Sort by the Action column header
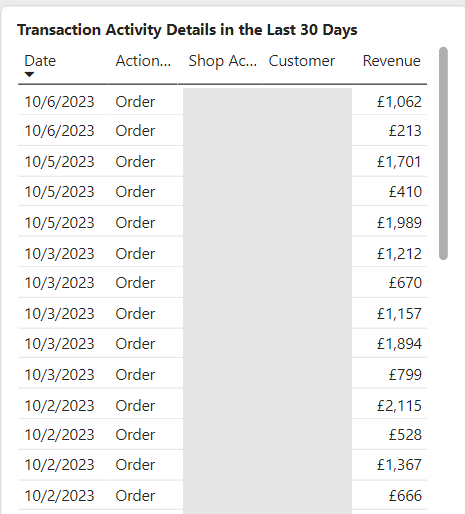 [x=143, y=61]
